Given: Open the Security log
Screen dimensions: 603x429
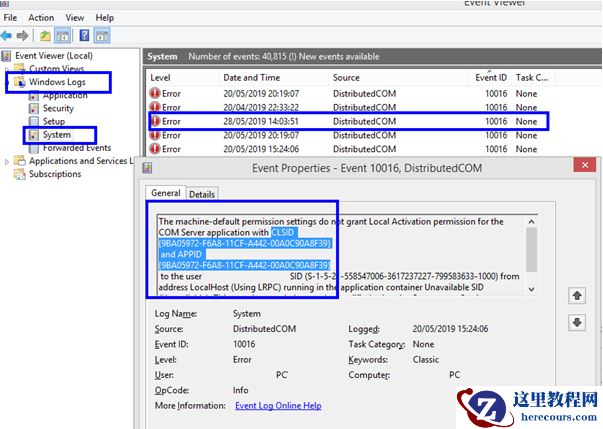Looking at the screenshot, I should (x=58, y=108).
